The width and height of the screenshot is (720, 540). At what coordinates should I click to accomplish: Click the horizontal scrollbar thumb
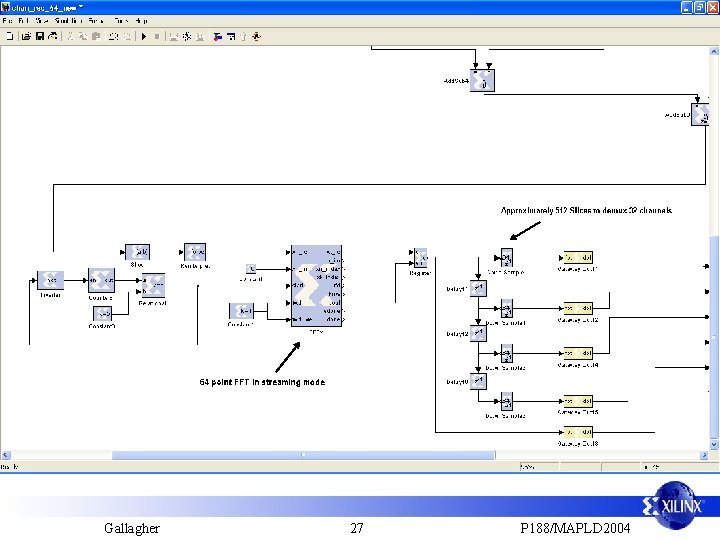tap(304, 455)
